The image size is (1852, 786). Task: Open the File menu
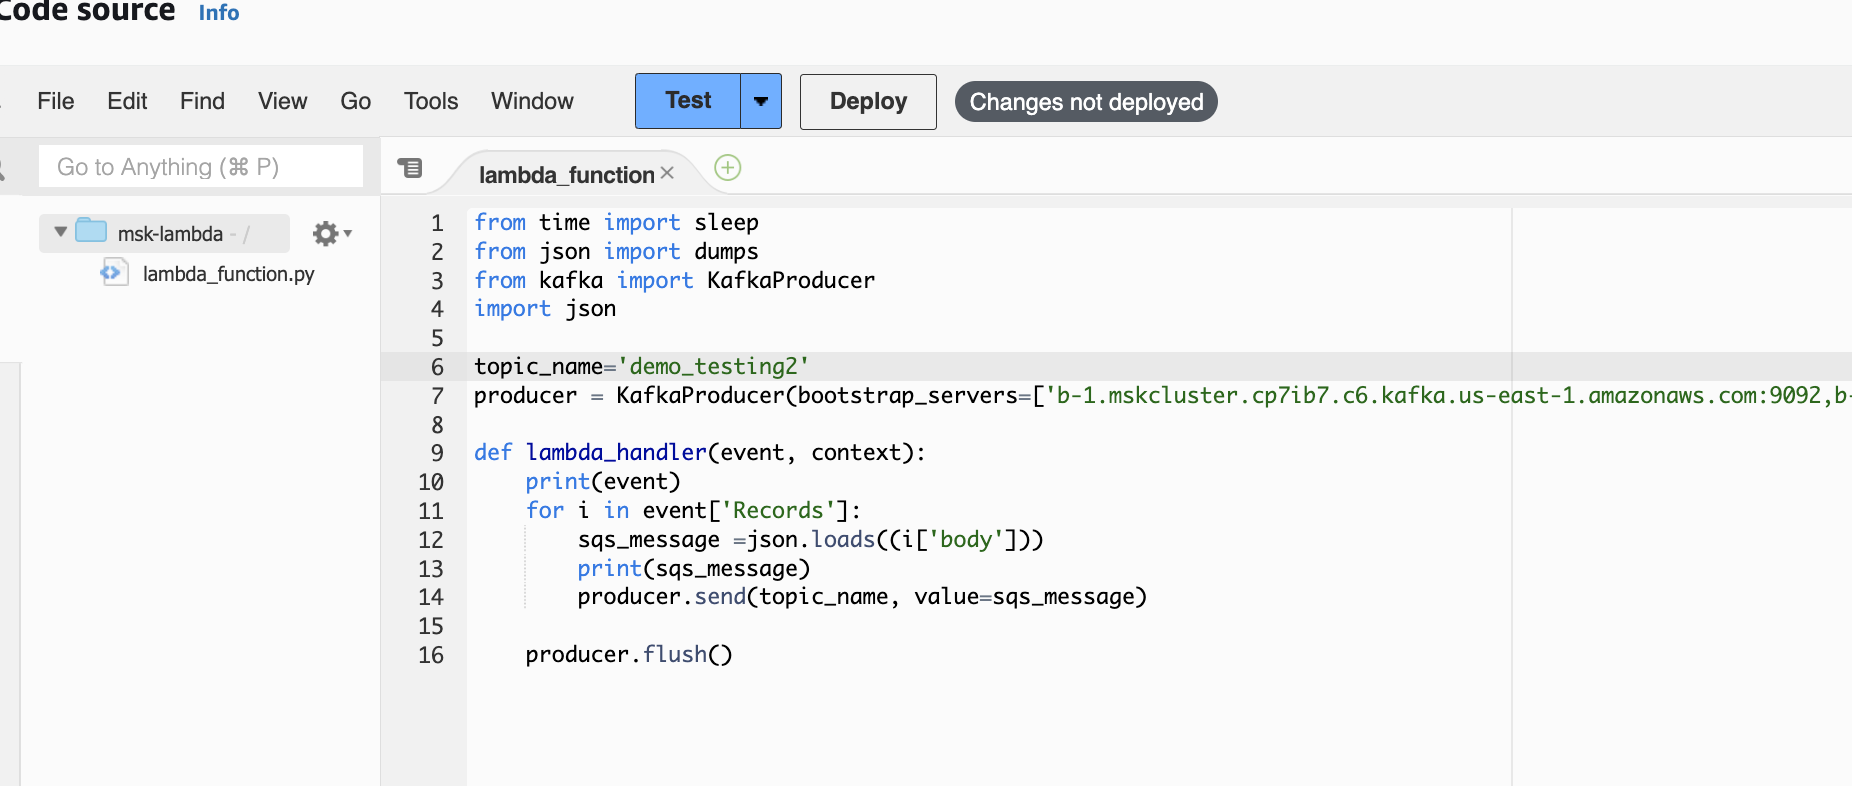[x=56, y=101]
